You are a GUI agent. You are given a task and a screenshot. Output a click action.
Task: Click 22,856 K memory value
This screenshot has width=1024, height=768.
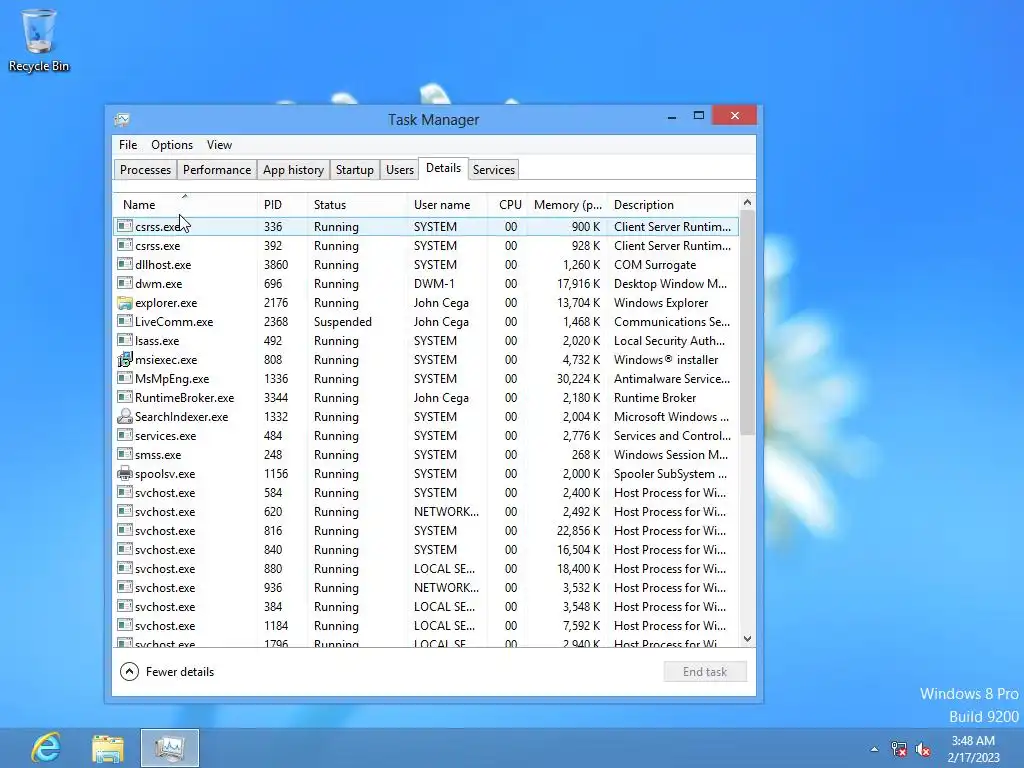(x=578, y=530)
